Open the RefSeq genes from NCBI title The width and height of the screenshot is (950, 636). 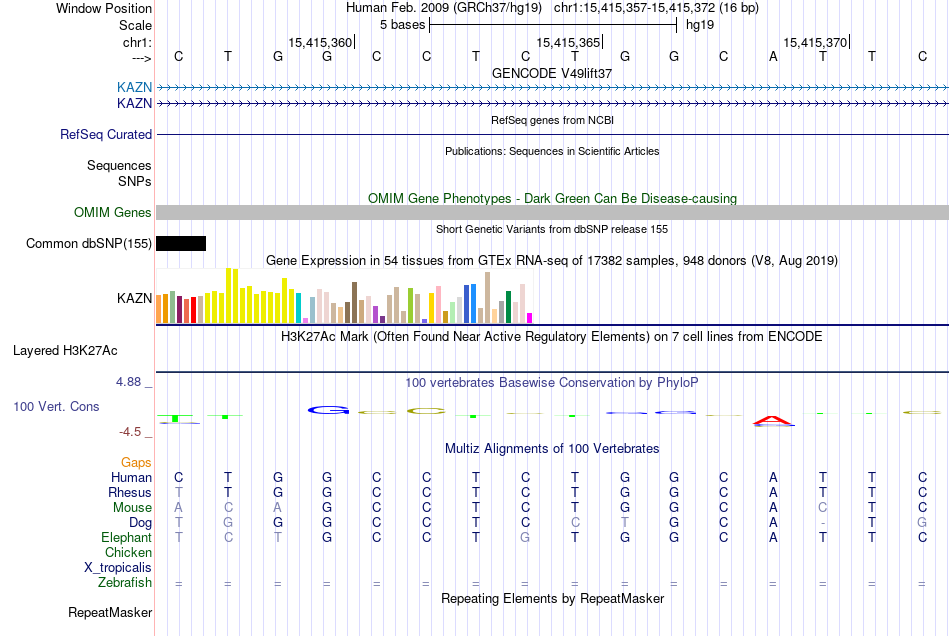point(552,120)
